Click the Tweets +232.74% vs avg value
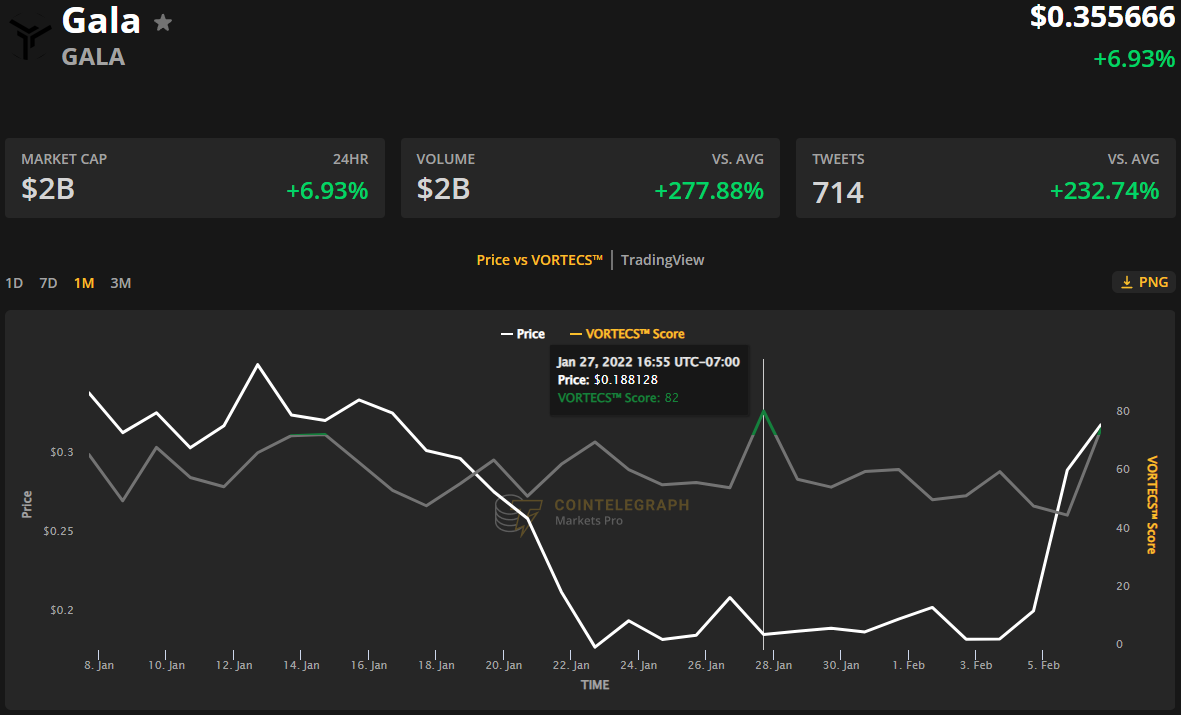Screen dimensions: 1181x715 (x=1104, y=191)
